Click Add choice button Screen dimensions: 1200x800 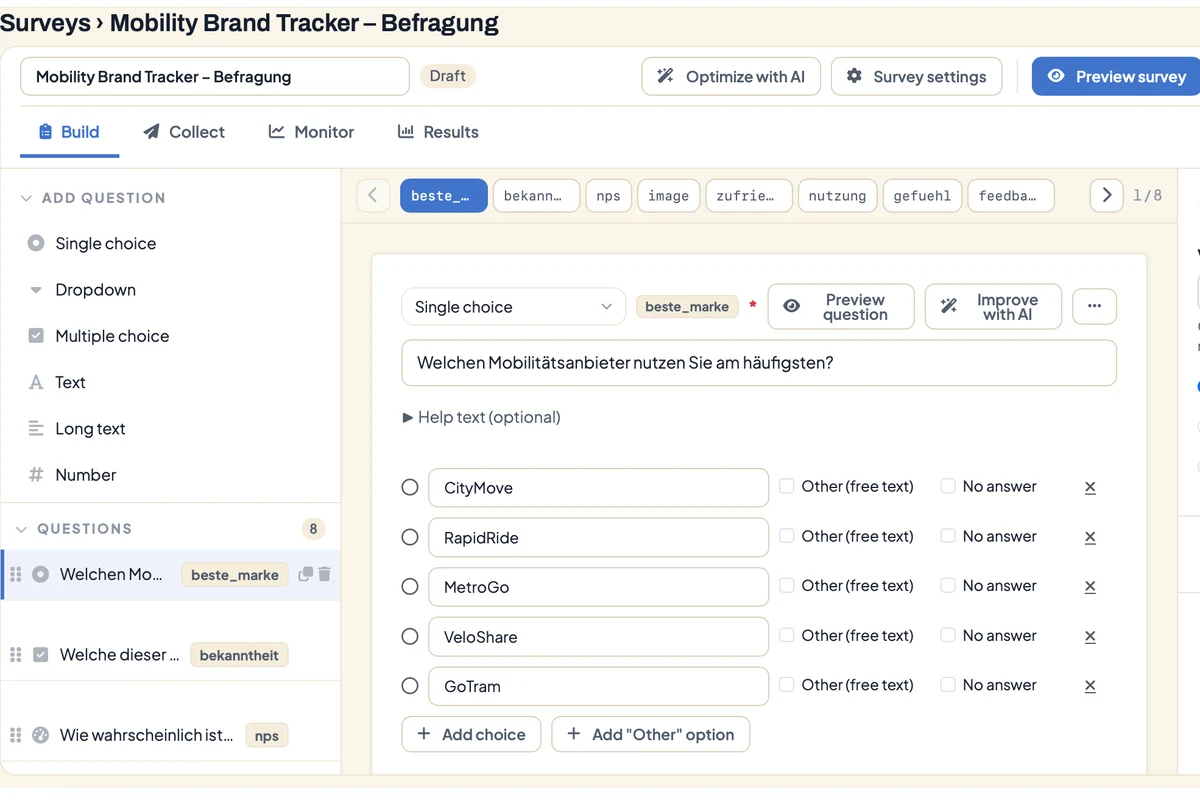coord(471,734)
